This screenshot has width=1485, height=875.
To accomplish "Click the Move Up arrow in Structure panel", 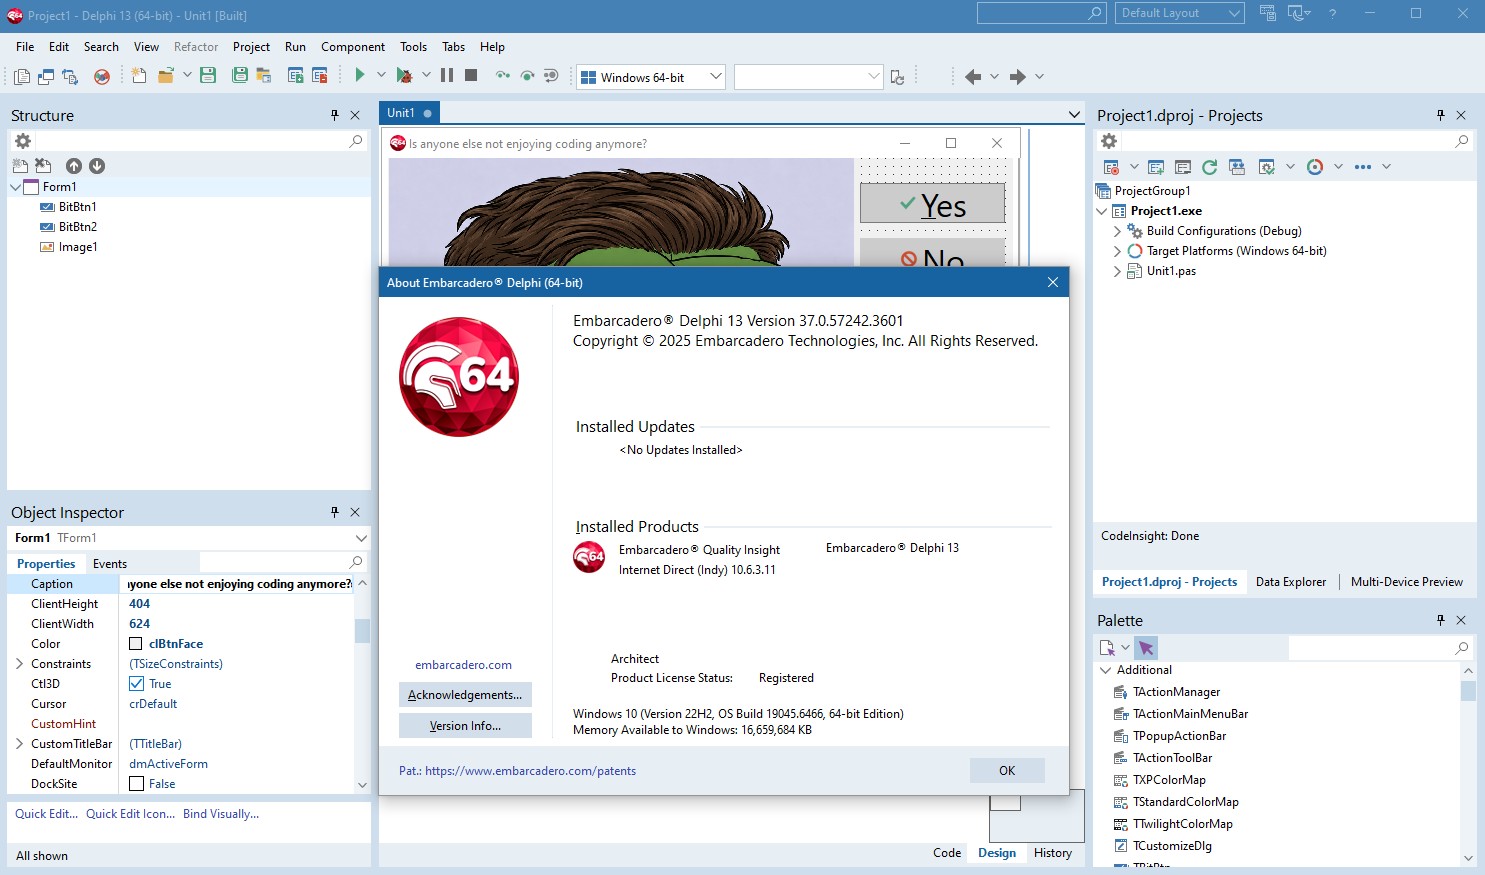I will pos(74,166).
